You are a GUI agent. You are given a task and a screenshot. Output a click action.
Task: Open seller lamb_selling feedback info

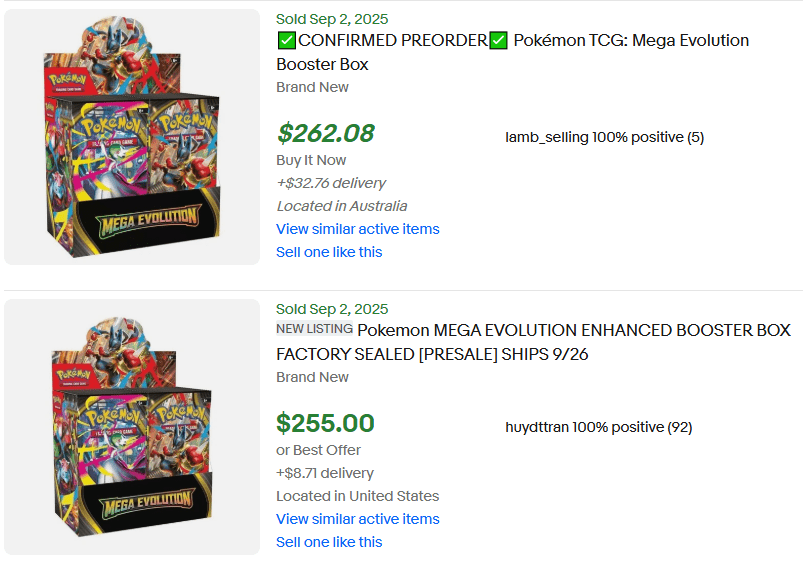pos(604,137)
